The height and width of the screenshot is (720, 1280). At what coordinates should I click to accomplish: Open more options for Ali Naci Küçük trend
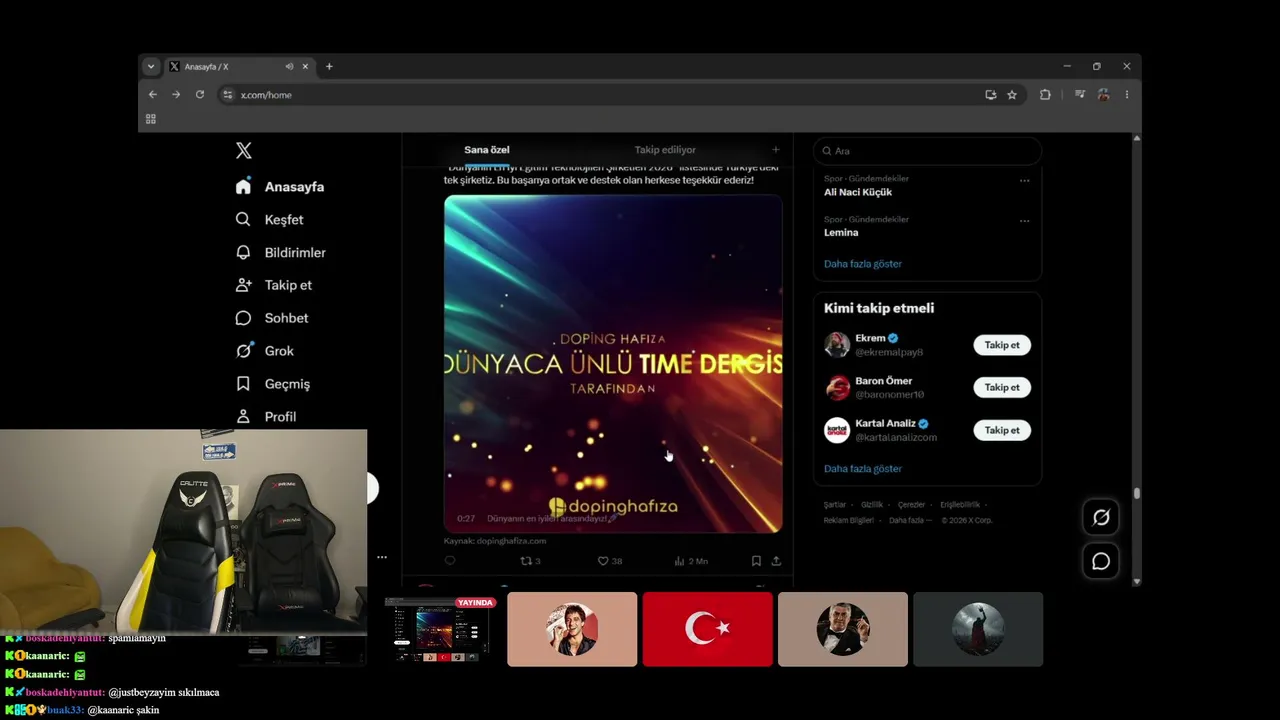pos(1024,181)
